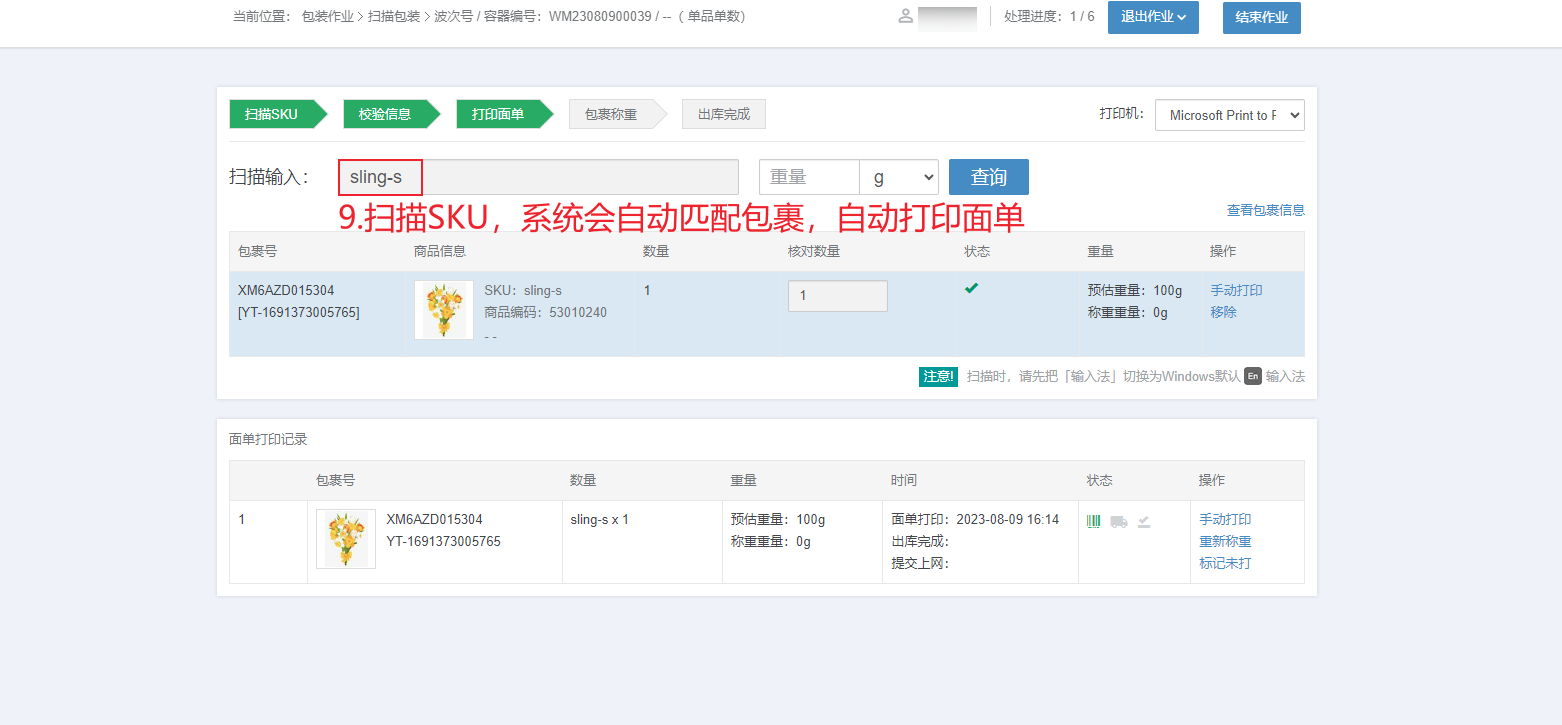Focus the 重量 weight input field
The height and width of the screenshot is (725, 1562).
tap(809, 177)
